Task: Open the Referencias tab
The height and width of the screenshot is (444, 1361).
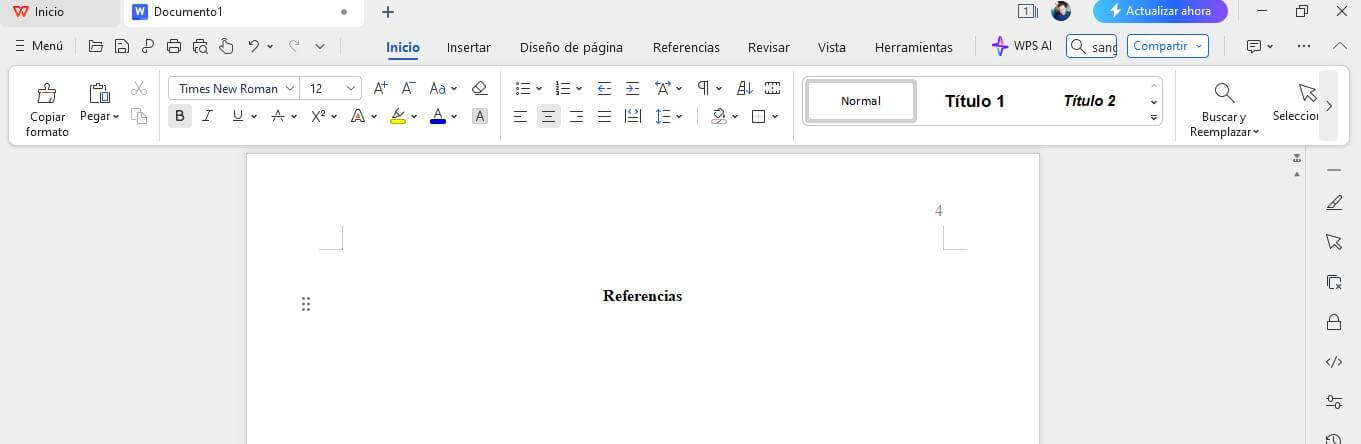Action: click(686, 47)
